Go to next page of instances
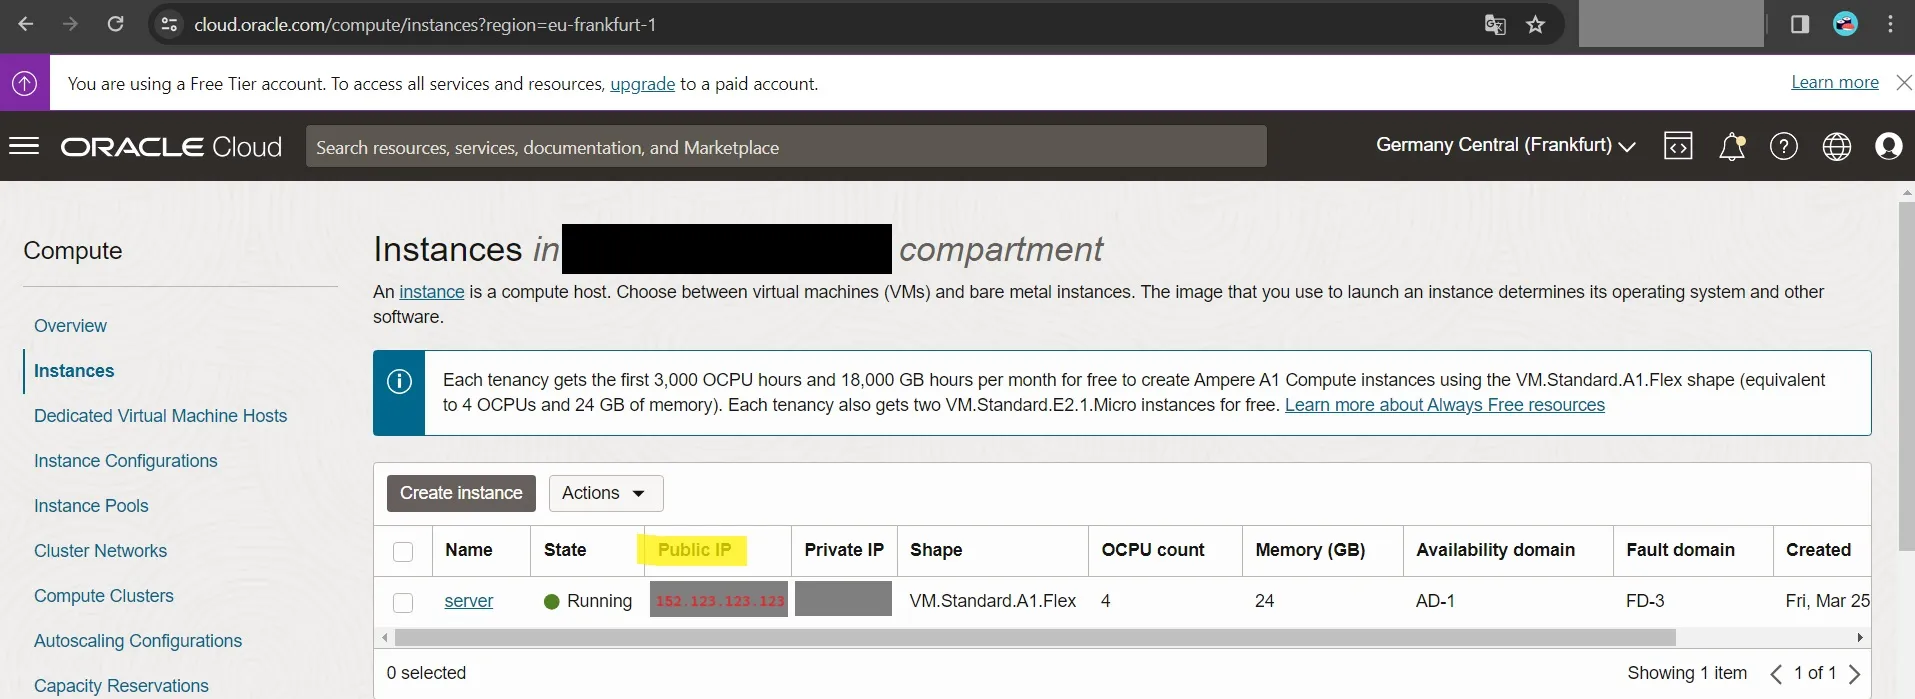Viewport: 1915px width, 699px height. pos(1855,674)
